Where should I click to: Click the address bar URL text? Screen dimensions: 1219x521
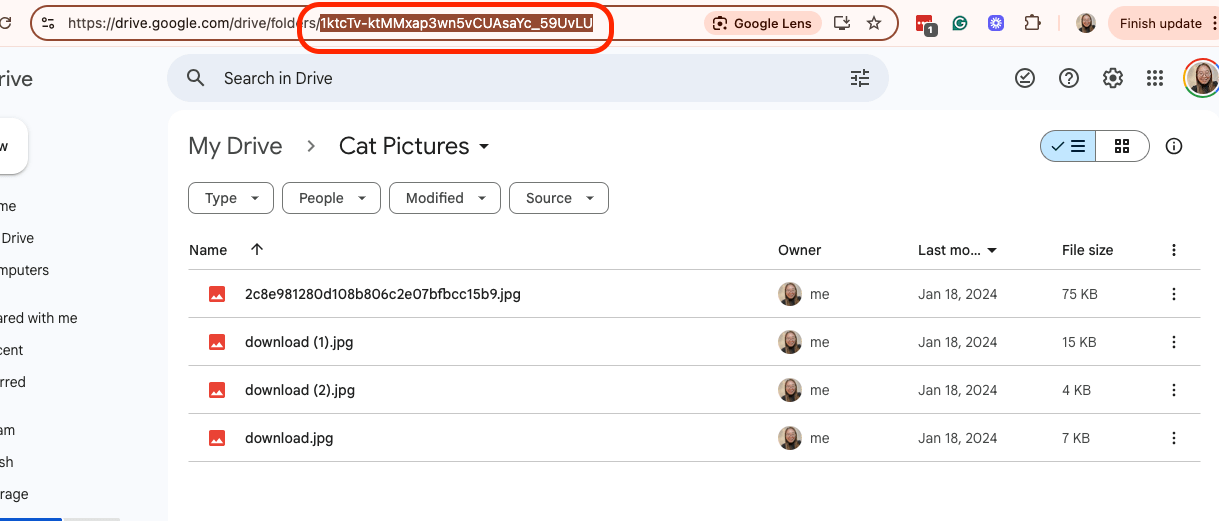(330, 23)
